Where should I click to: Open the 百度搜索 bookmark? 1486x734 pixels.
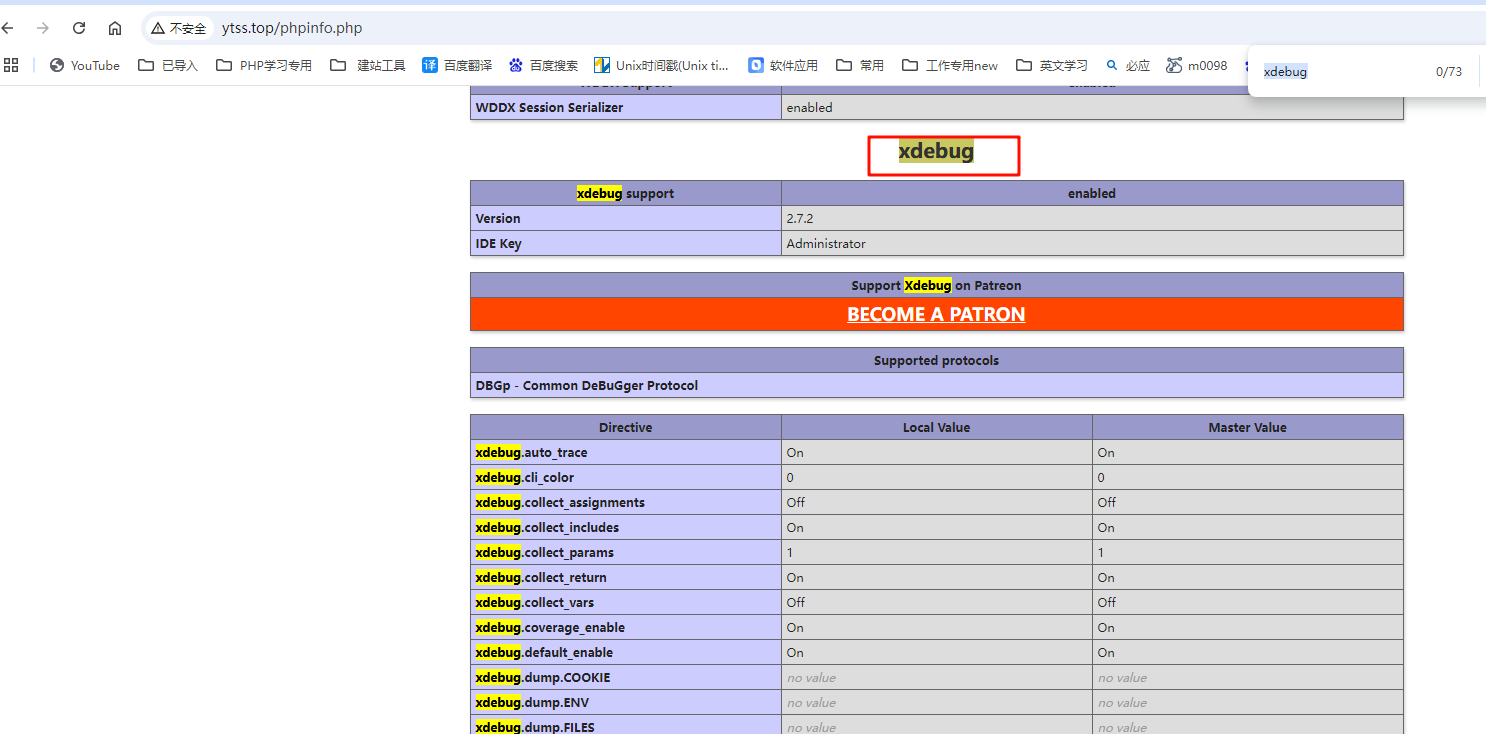coord(543,65)
